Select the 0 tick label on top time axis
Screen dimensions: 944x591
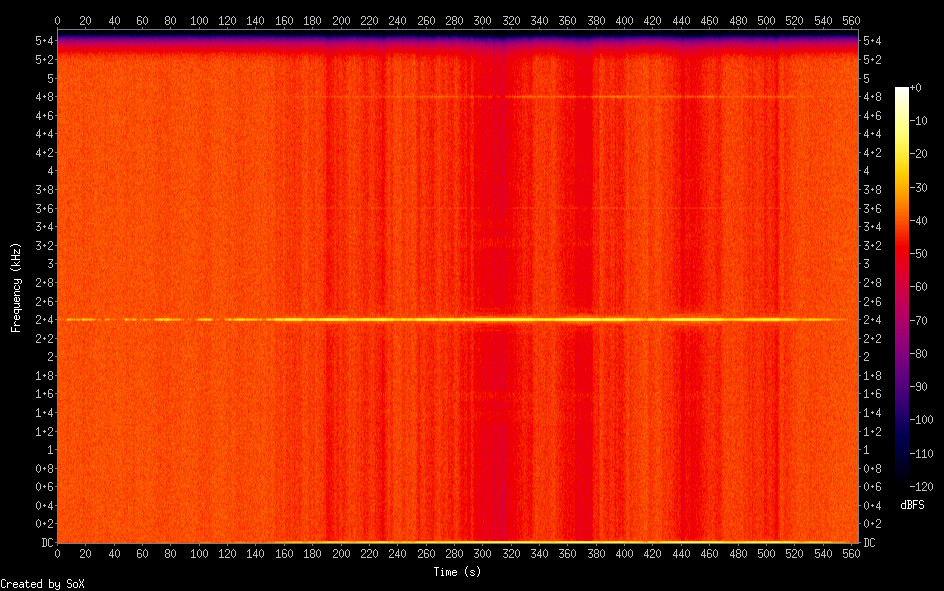click(x=57, y=20)
